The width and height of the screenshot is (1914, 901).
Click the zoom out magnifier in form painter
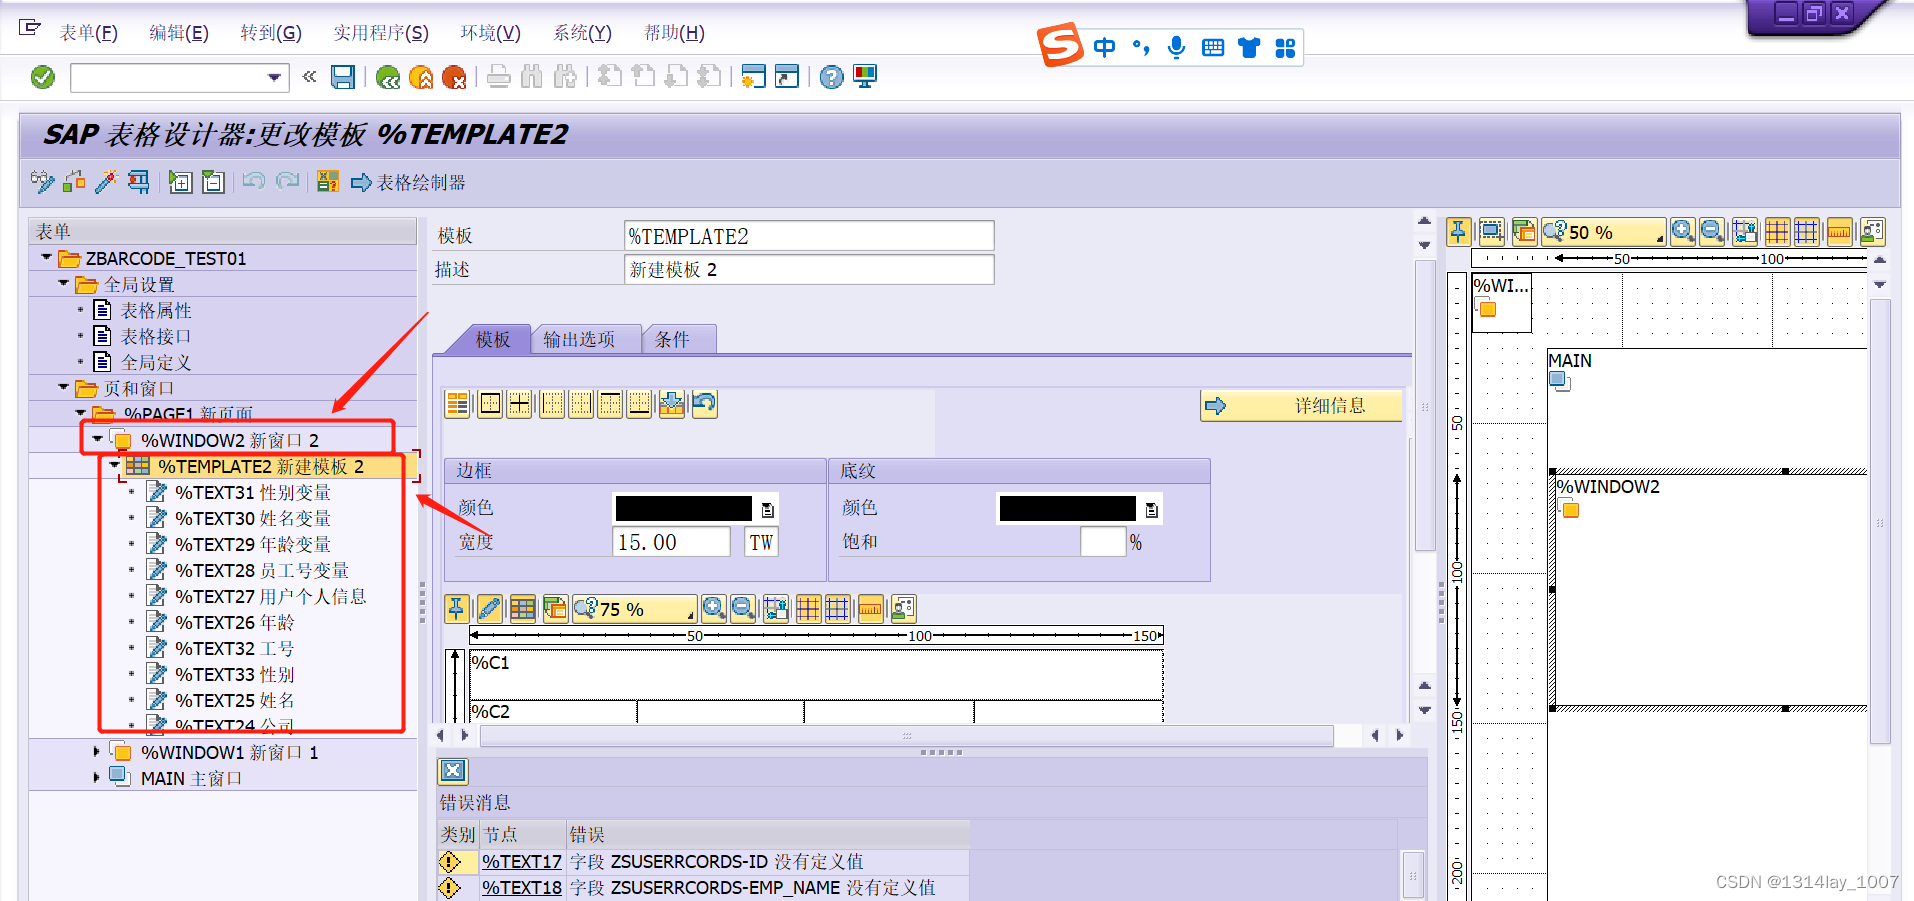pyautogui.click(x=1712, y=232)
